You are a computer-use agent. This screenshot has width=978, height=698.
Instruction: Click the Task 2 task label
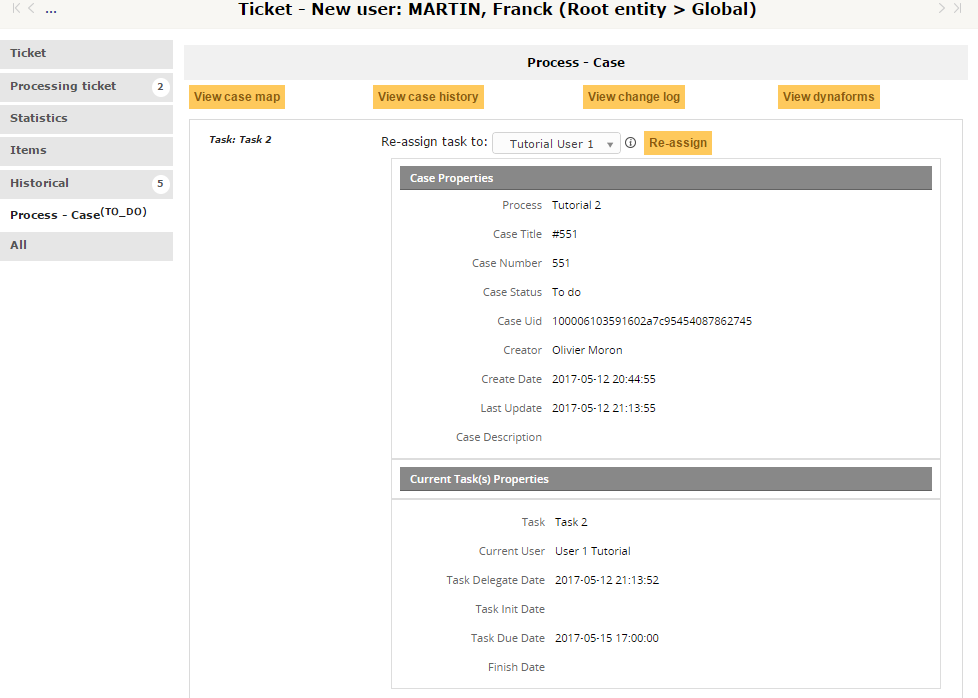pos(240,140)
